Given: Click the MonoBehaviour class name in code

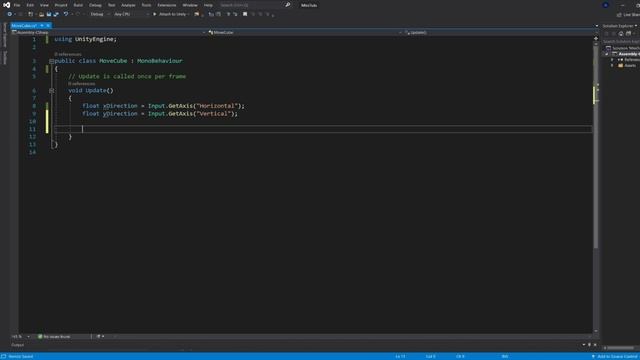Looking at the screenshot, I should (x=160, y=61).
